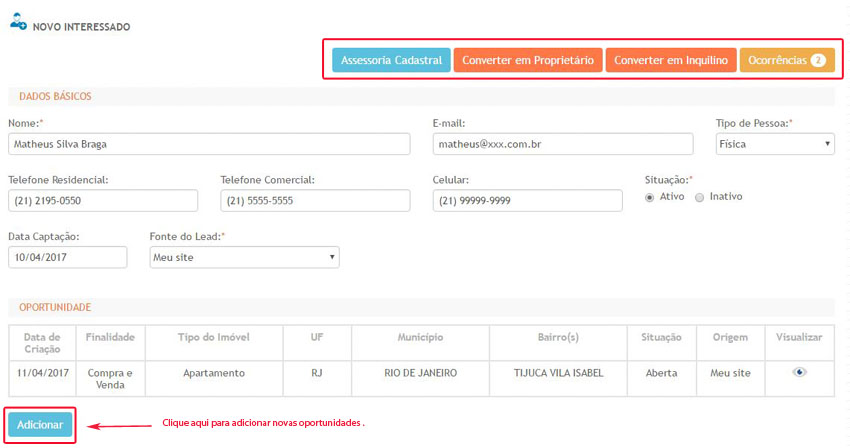Expand the Fonte do Lead dropdown
The height and width of the screenshot is (448, 850).
(x=244, y=257)
